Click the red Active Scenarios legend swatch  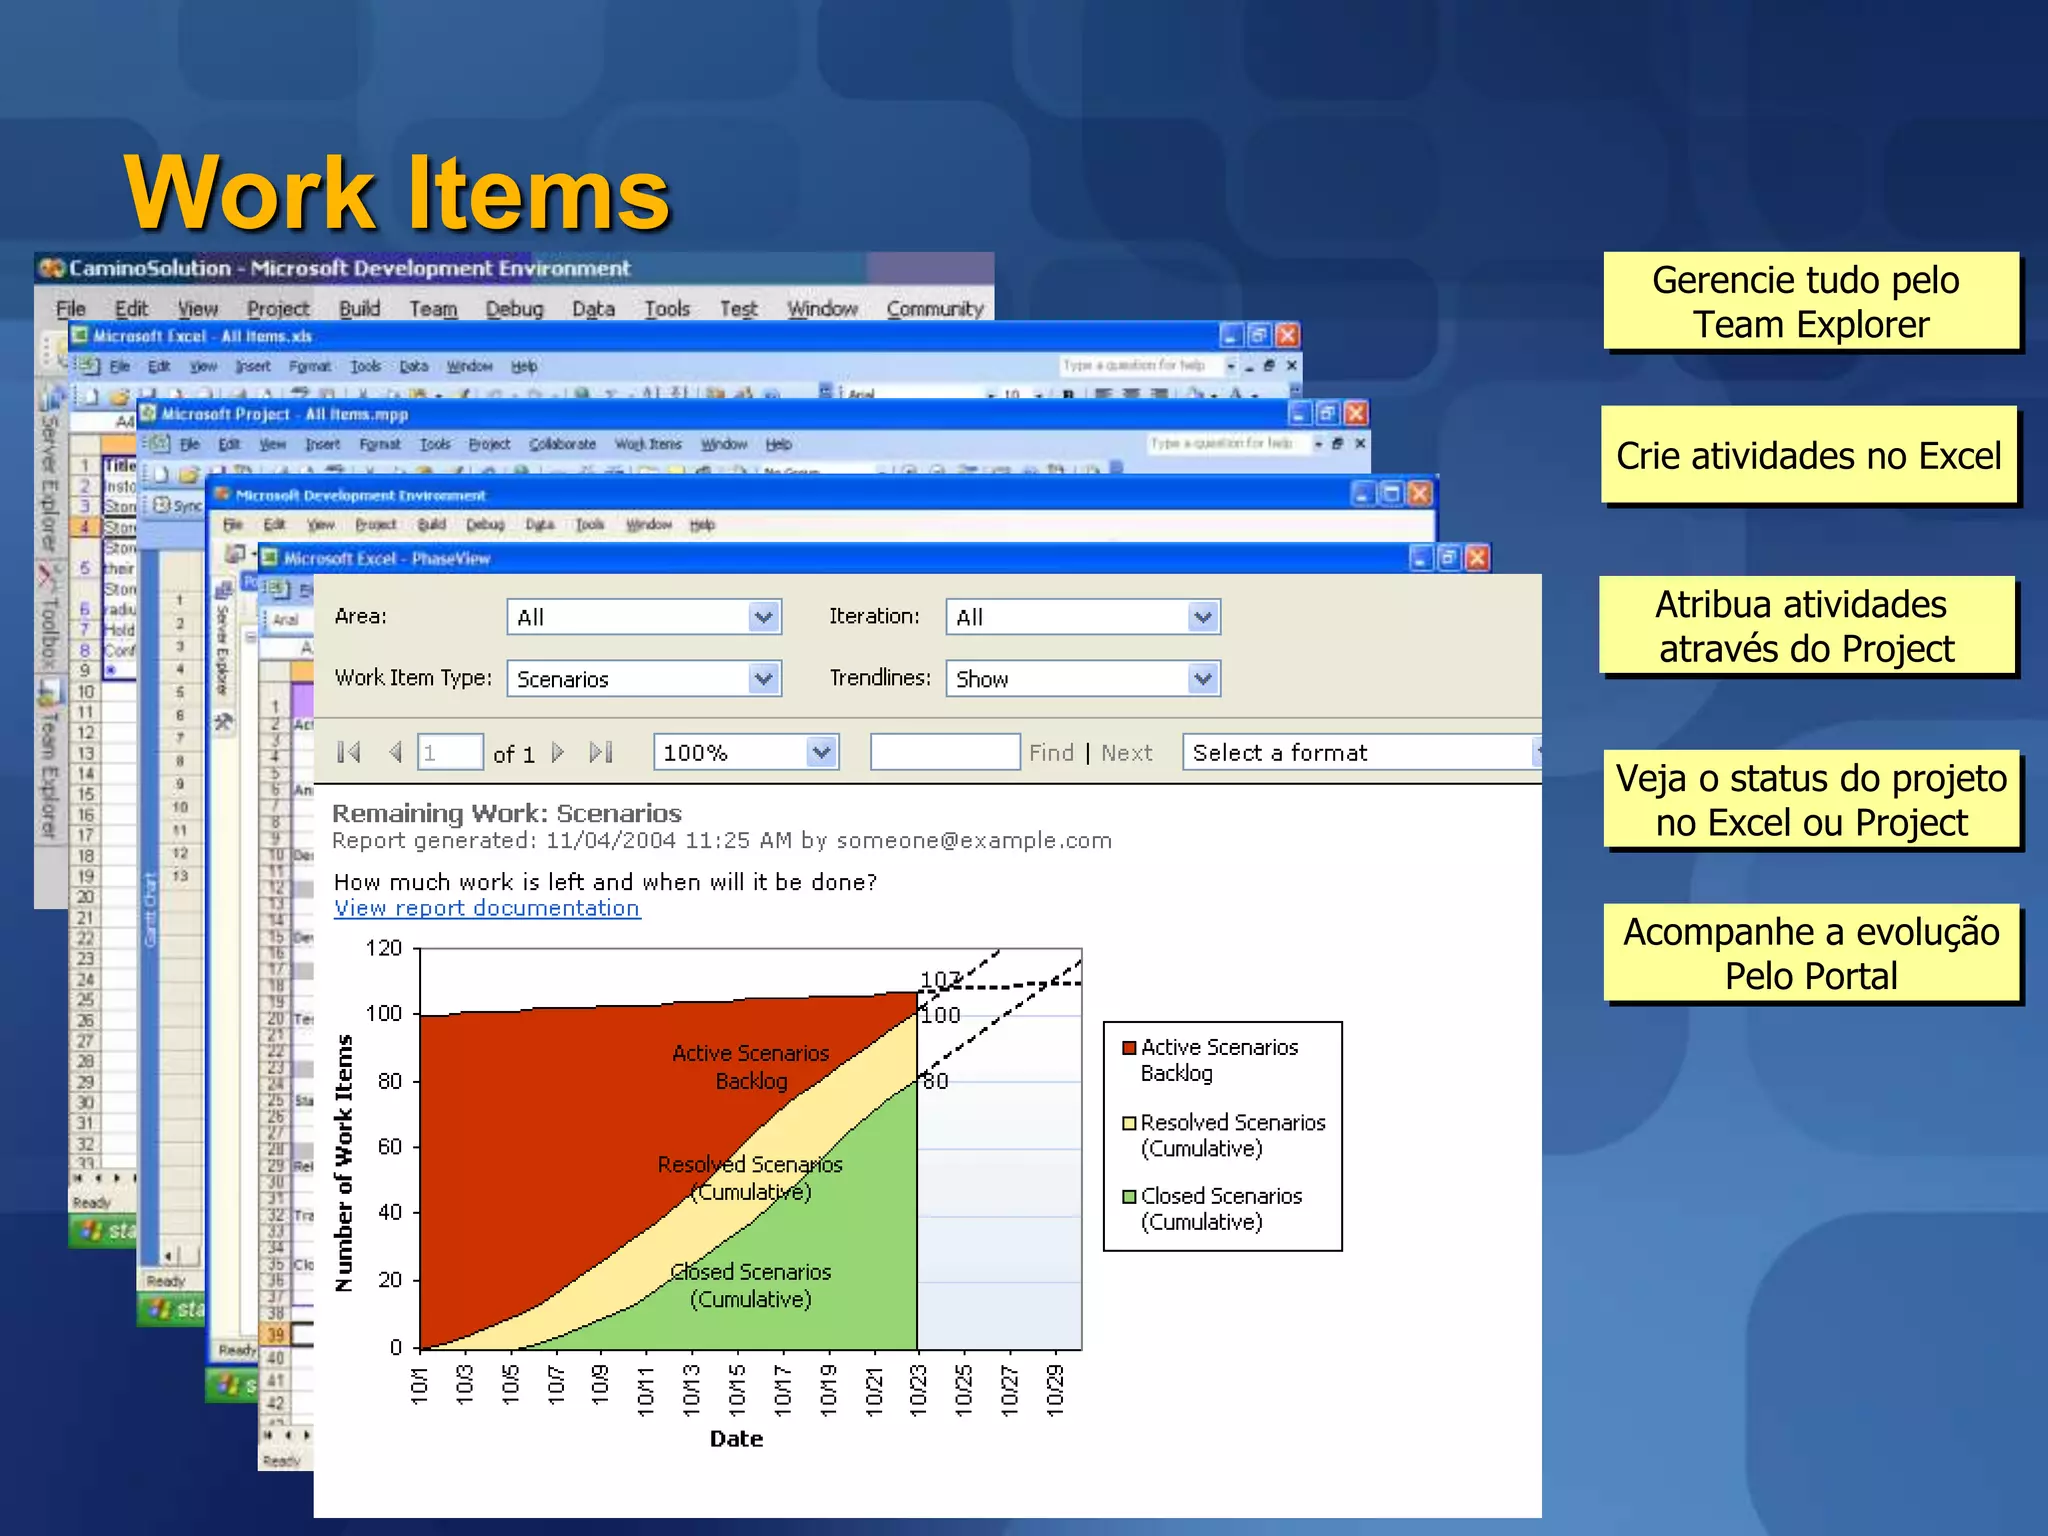1129,1048
